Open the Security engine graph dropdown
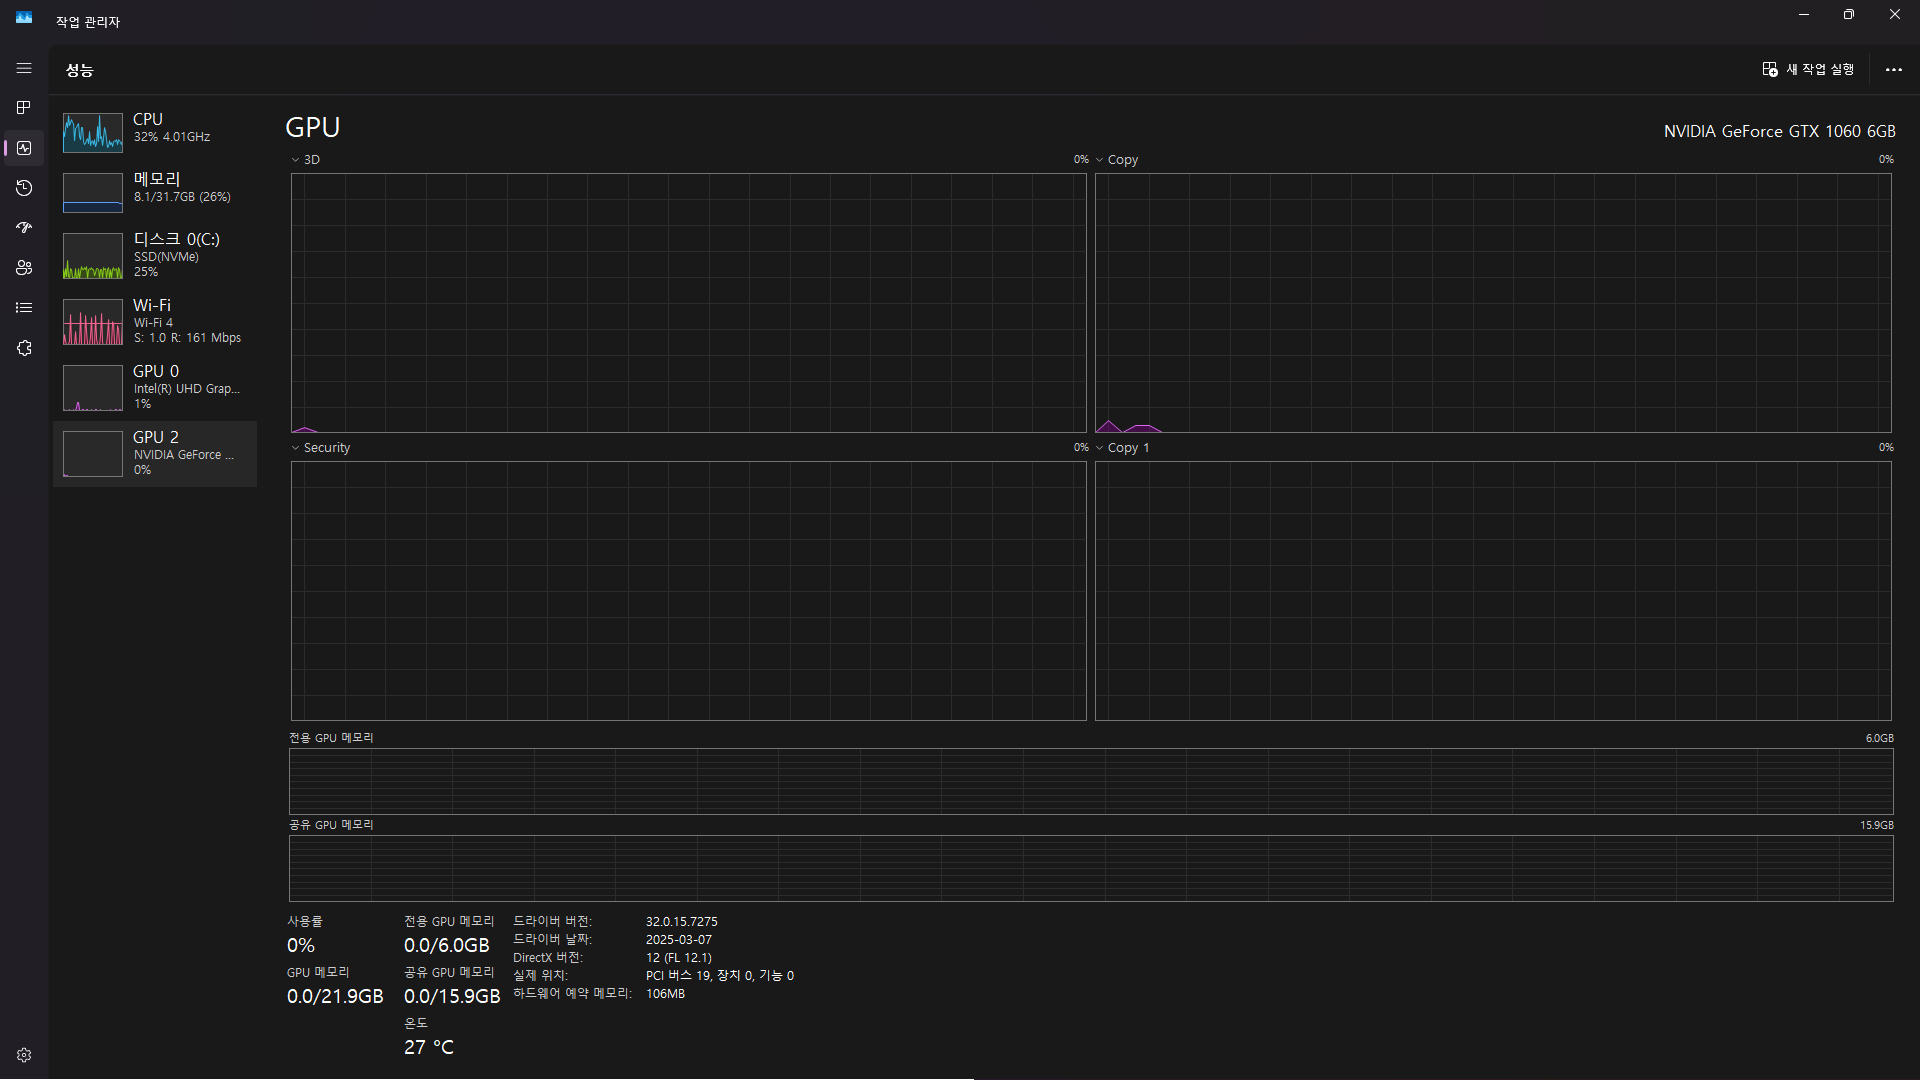The height and width of the screenshot is (1080, 1920). coord(321,448)
